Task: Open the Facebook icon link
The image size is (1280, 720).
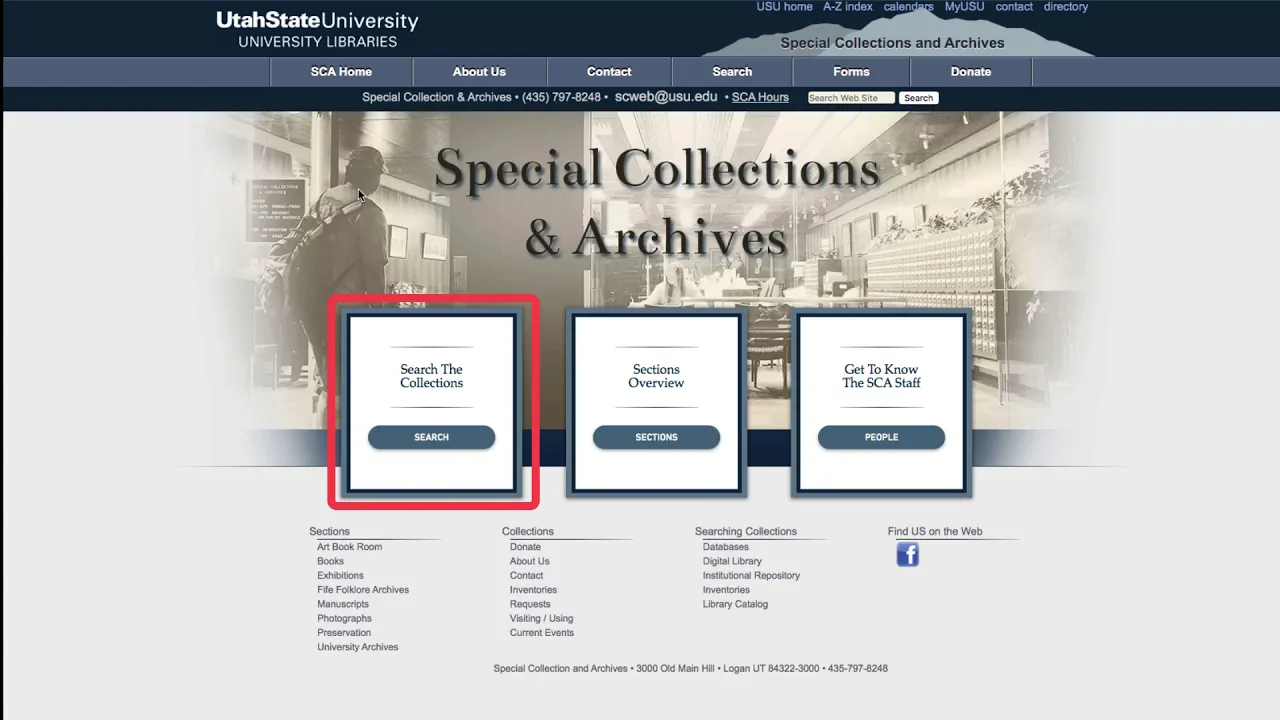Action: (907, 555)
